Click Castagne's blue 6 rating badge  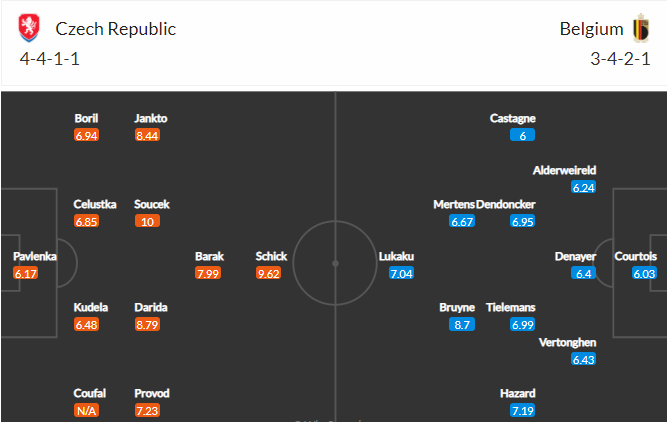(x=523, y=135)
